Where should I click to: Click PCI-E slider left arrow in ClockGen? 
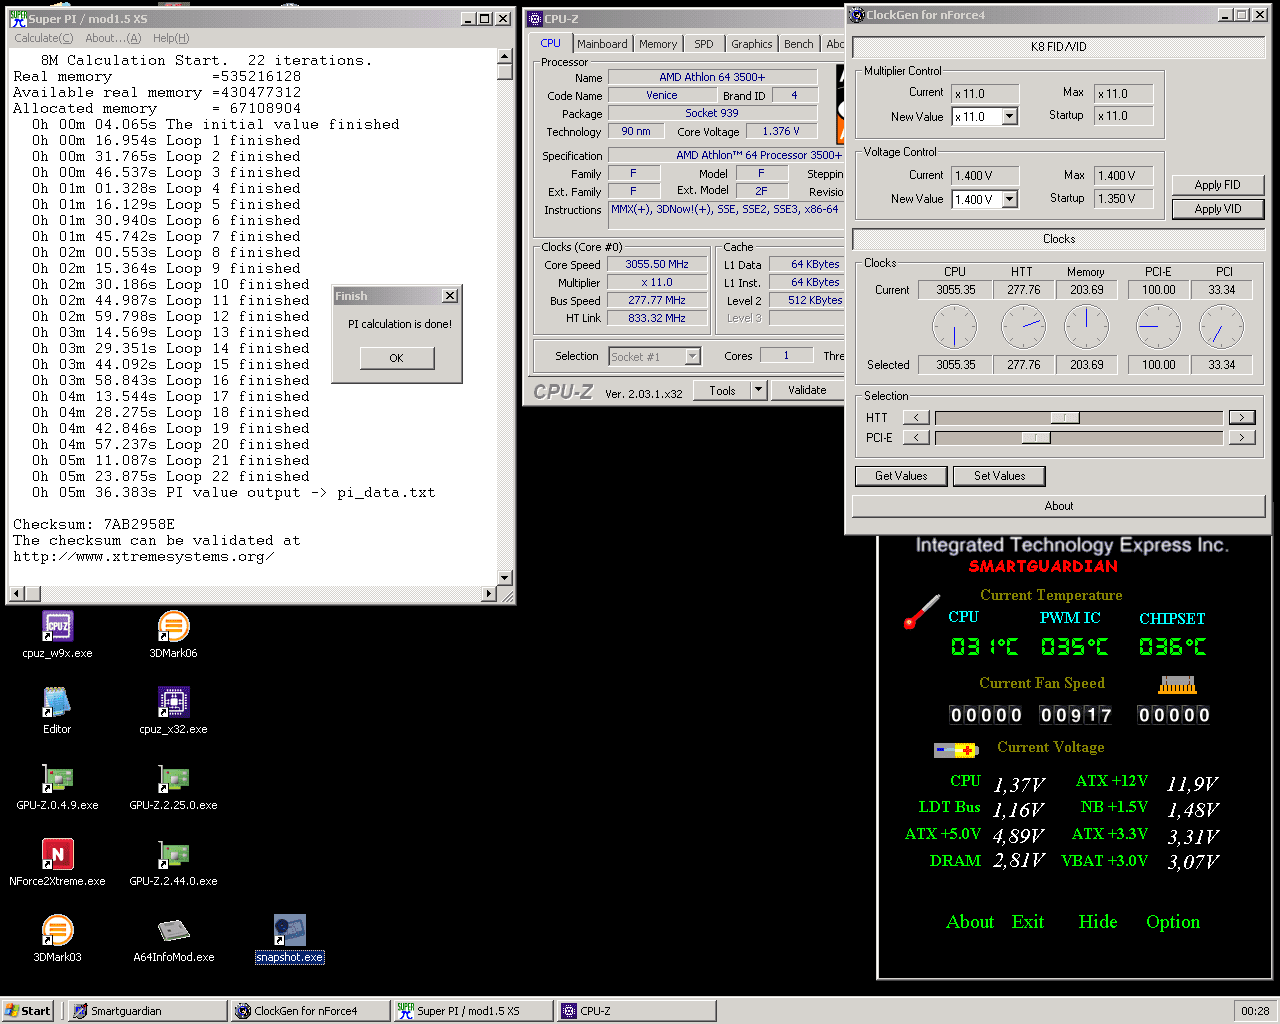[x=916, y=437]
